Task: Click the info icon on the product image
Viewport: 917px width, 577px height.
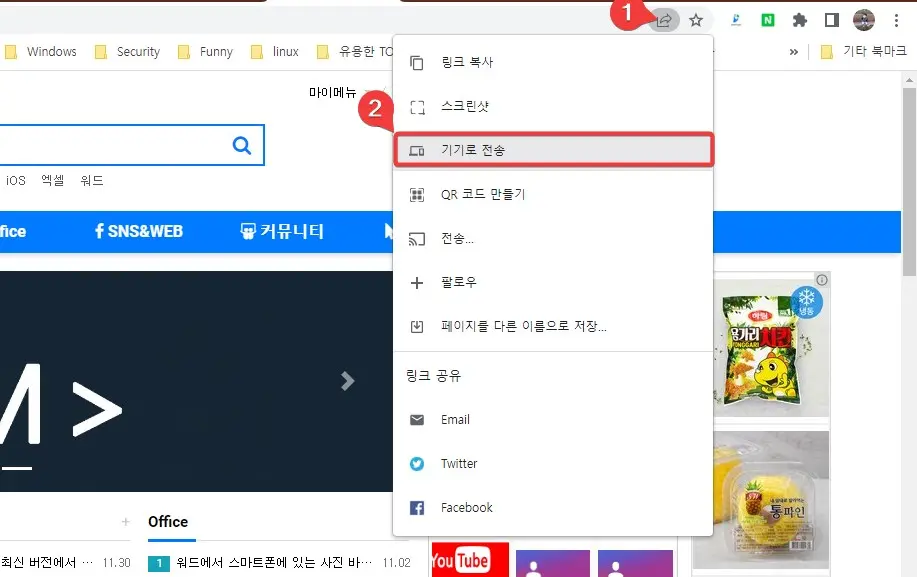Action: click(x=820, y=280)
